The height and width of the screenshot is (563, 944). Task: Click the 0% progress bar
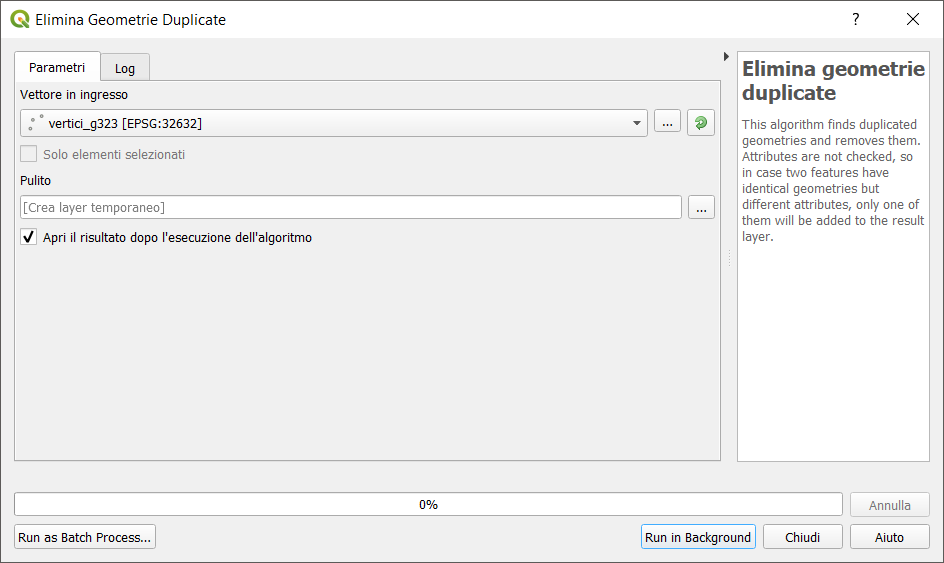click(x=428, y=505)
